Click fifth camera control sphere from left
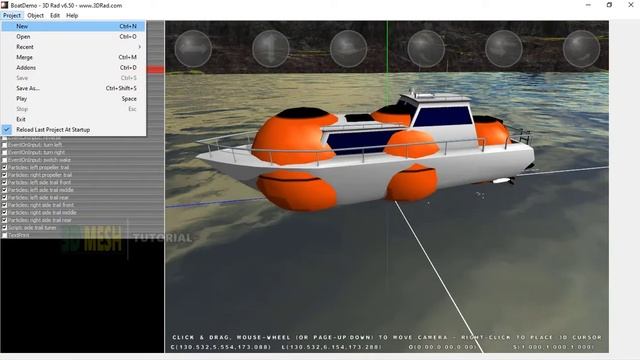This screenshot has height=360, width=640. [504, 49]
